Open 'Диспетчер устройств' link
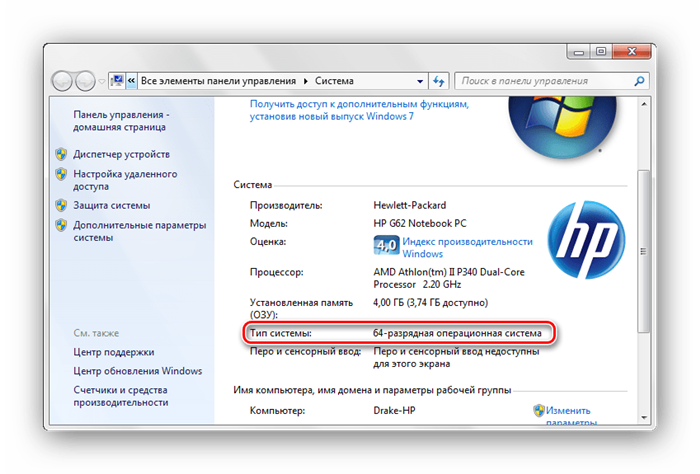 [x=121, y=154]
